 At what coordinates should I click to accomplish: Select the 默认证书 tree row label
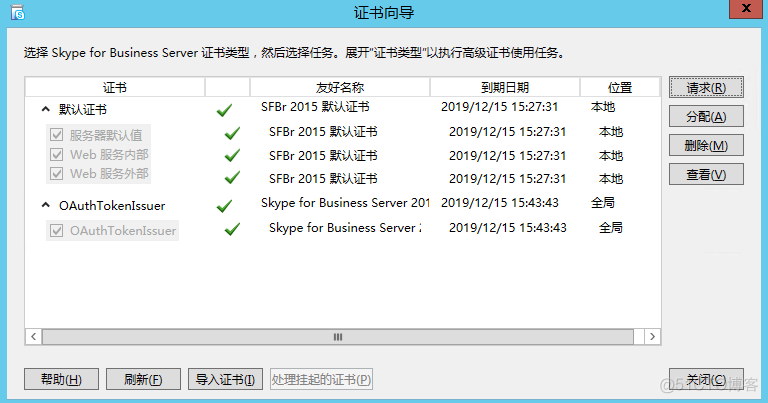click(x=83, y=109)
